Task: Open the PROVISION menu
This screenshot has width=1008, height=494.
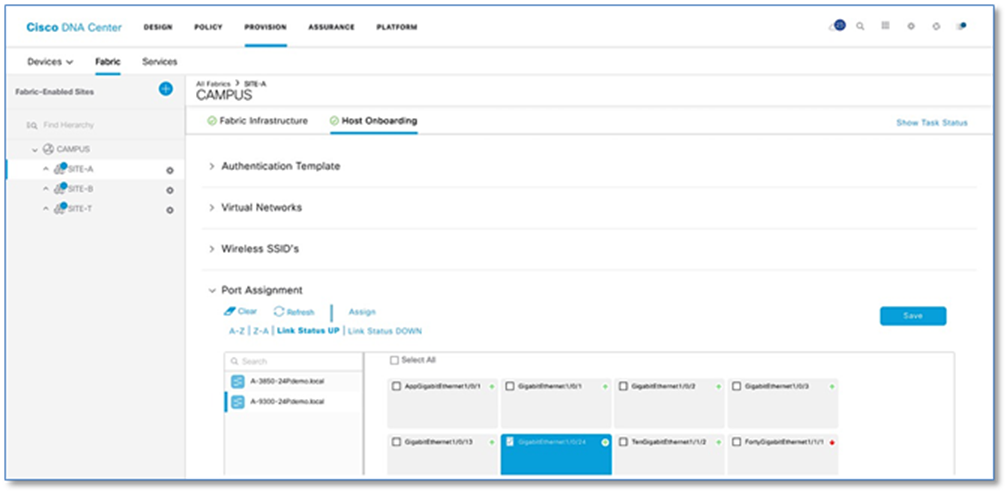Action: [266, 27]
